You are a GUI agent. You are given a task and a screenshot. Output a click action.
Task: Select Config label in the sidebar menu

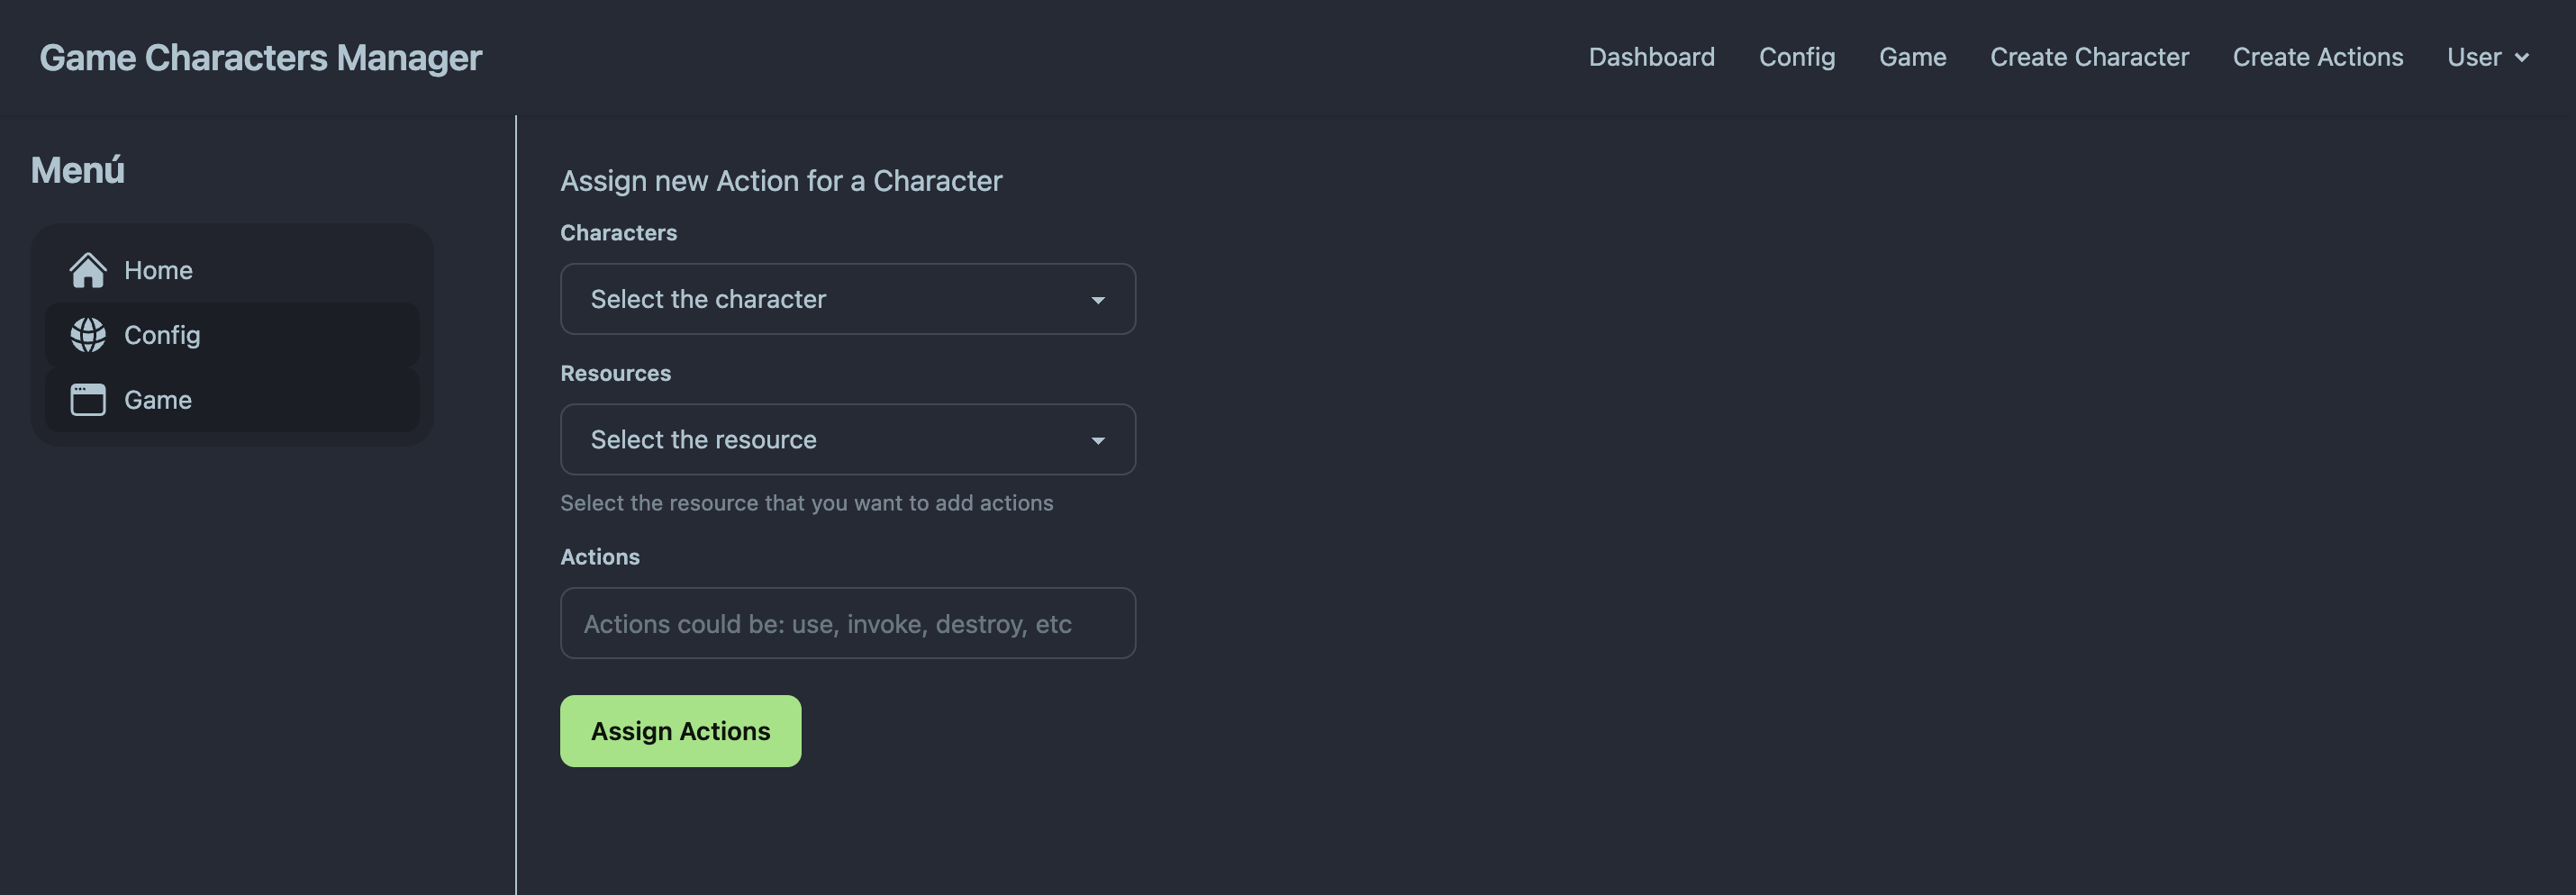(162, 335)
